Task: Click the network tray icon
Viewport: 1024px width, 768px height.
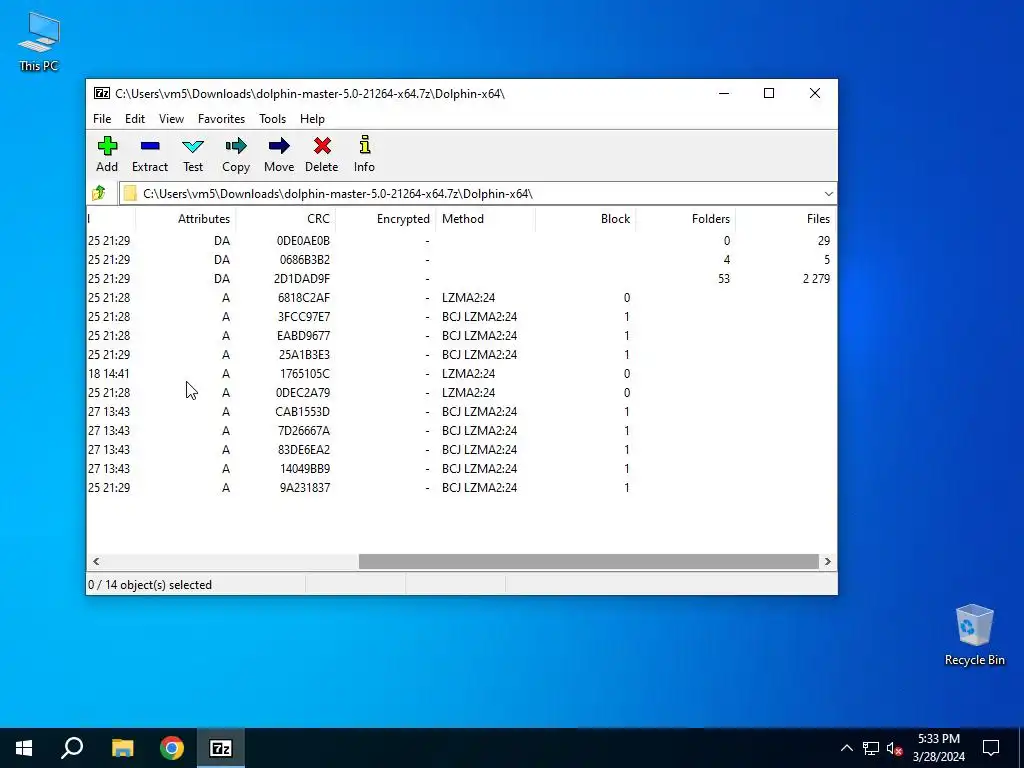Action: coord(871,748)
